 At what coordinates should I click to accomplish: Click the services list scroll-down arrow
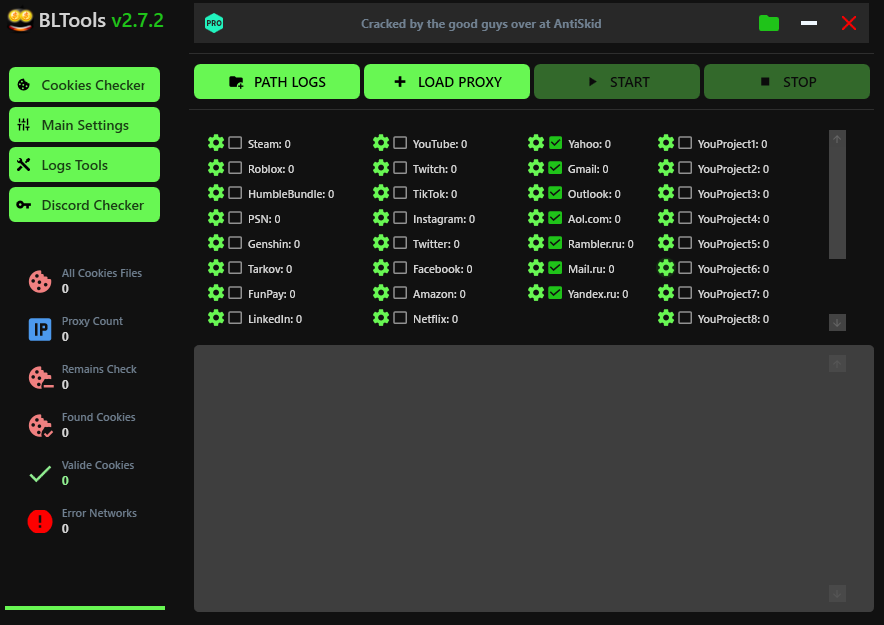(837, 323)
